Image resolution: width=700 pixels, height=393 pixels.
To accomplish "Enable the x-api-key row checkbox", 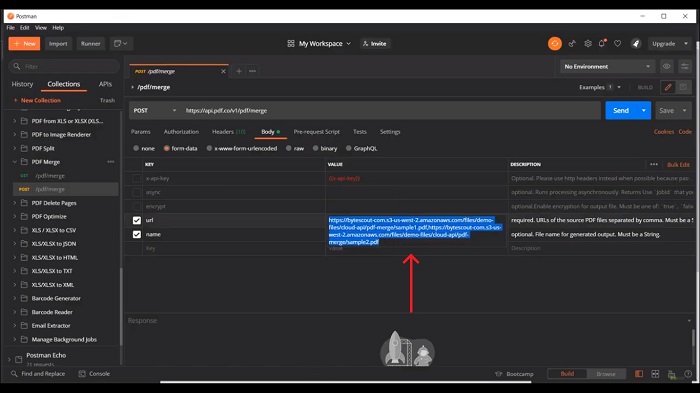I will (x=137, y=178).
